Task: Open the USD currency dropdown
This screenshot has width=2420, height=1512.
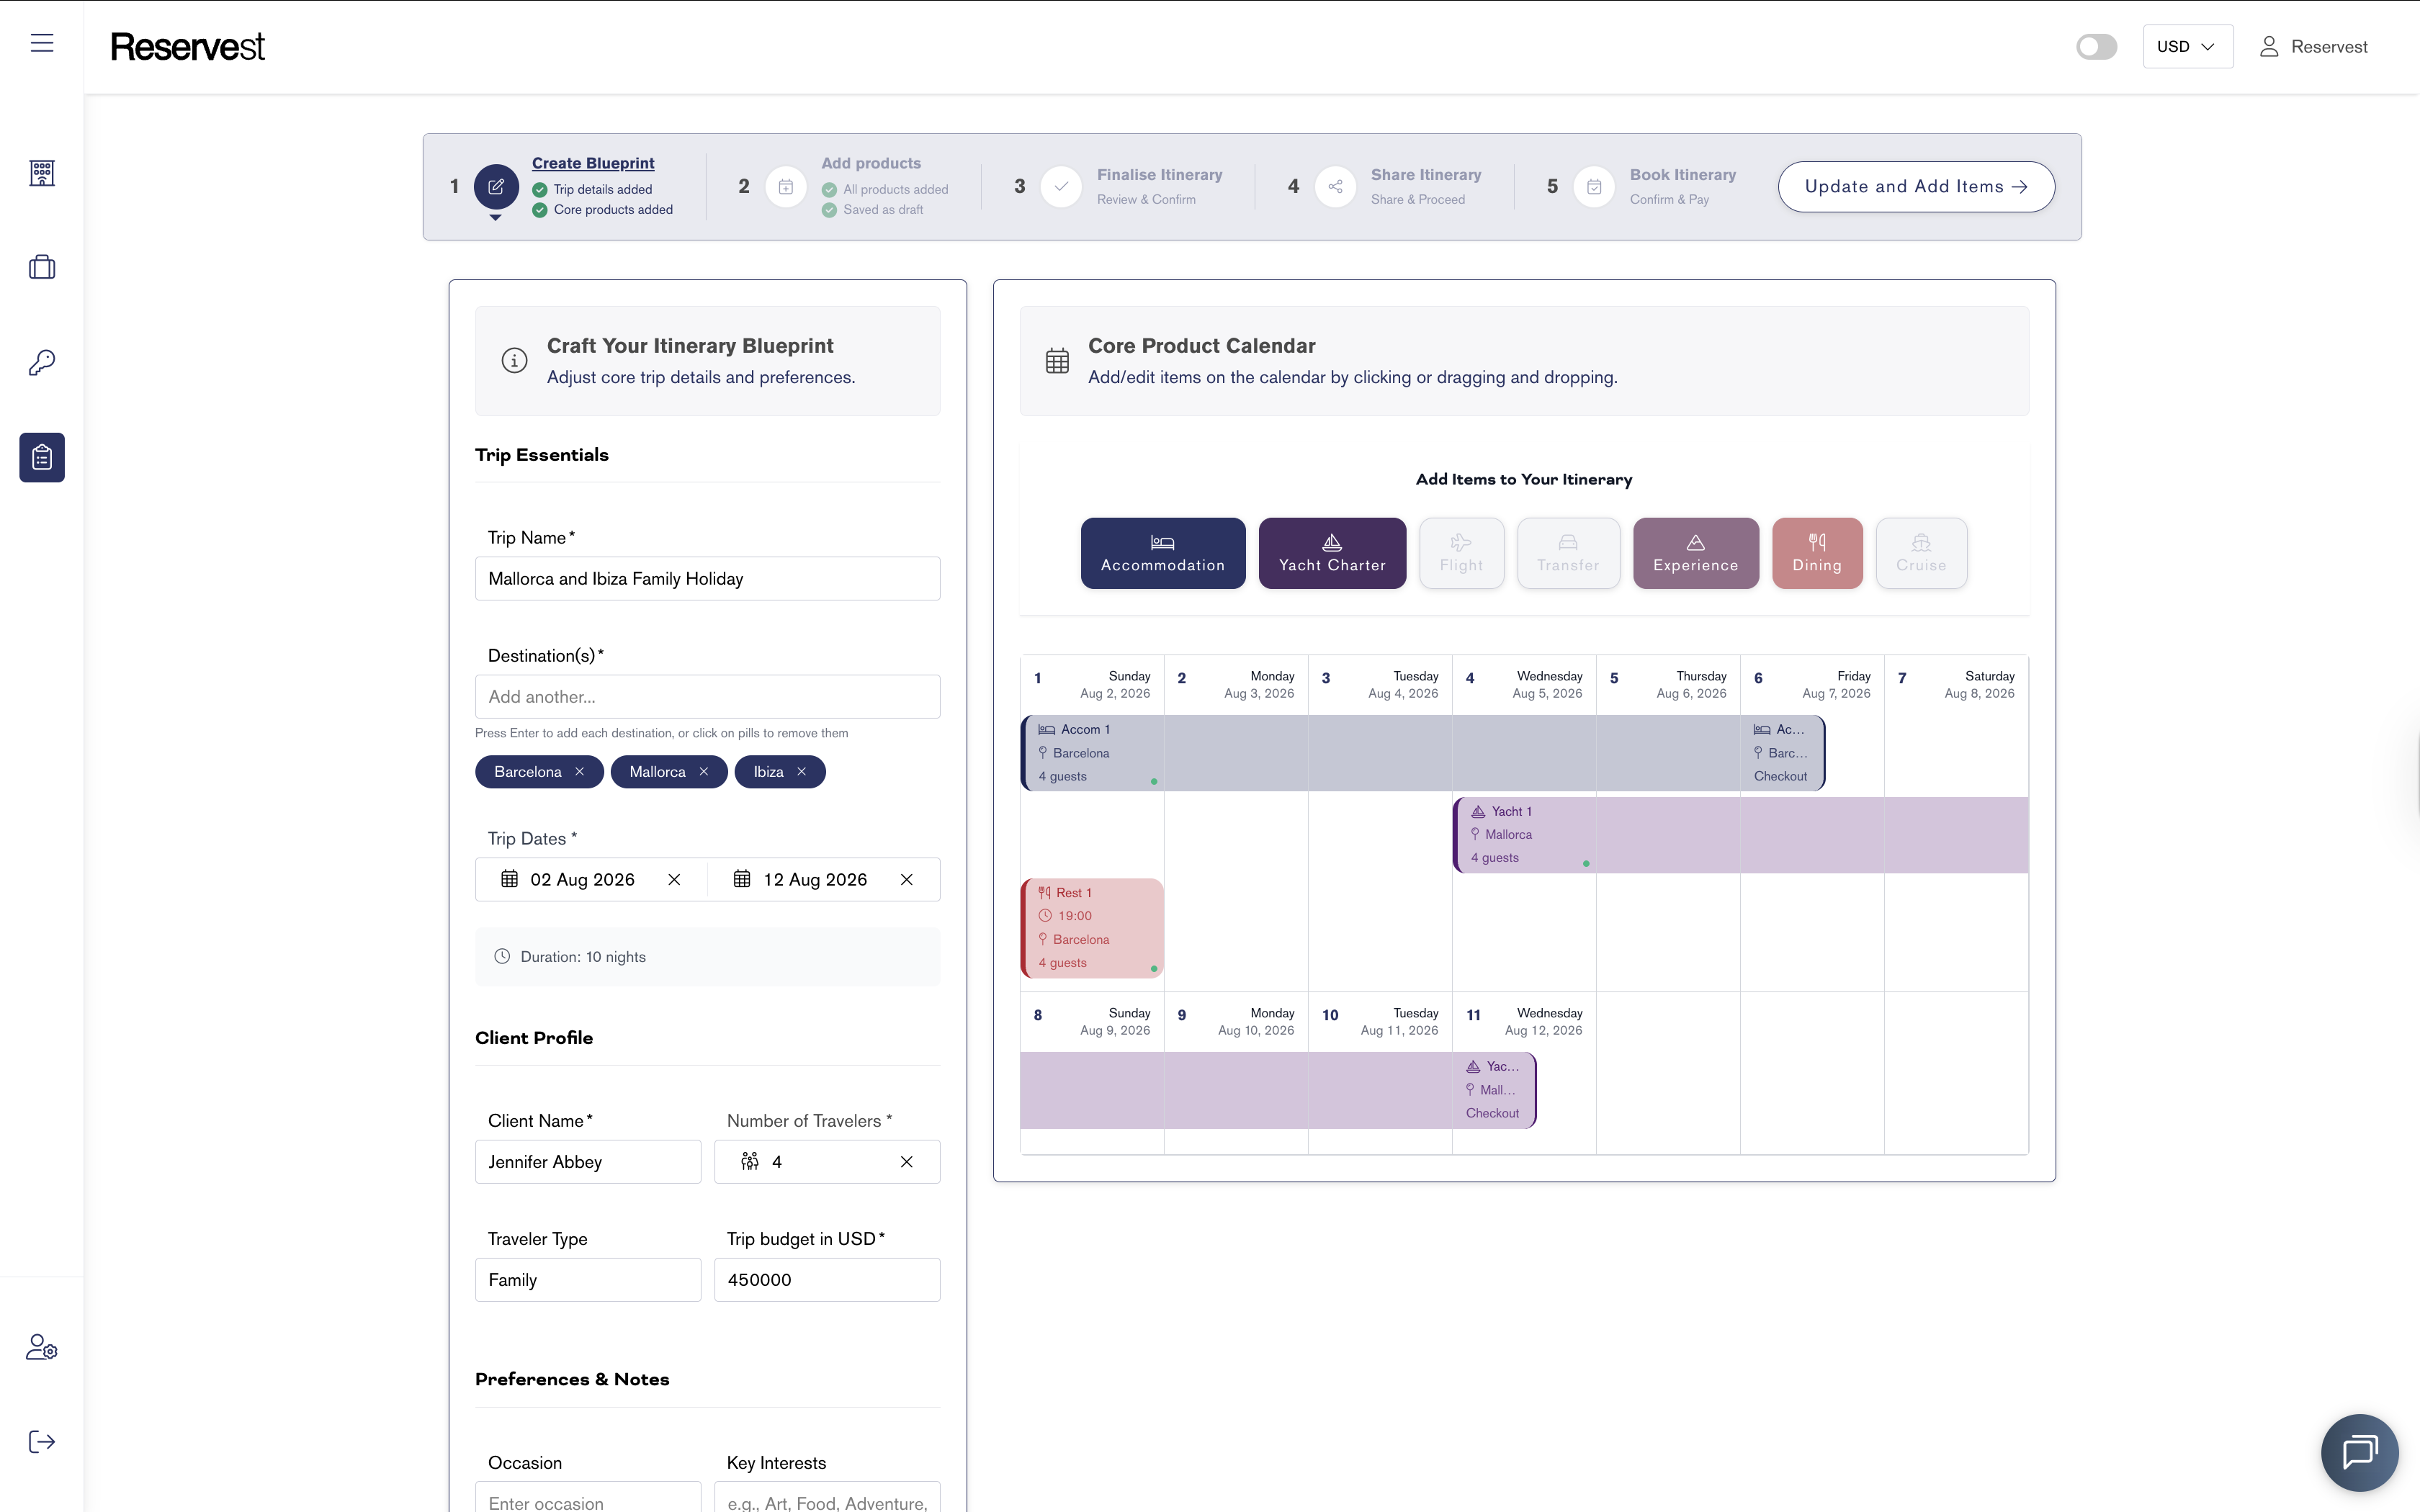Action: [x=2187, y=47]
